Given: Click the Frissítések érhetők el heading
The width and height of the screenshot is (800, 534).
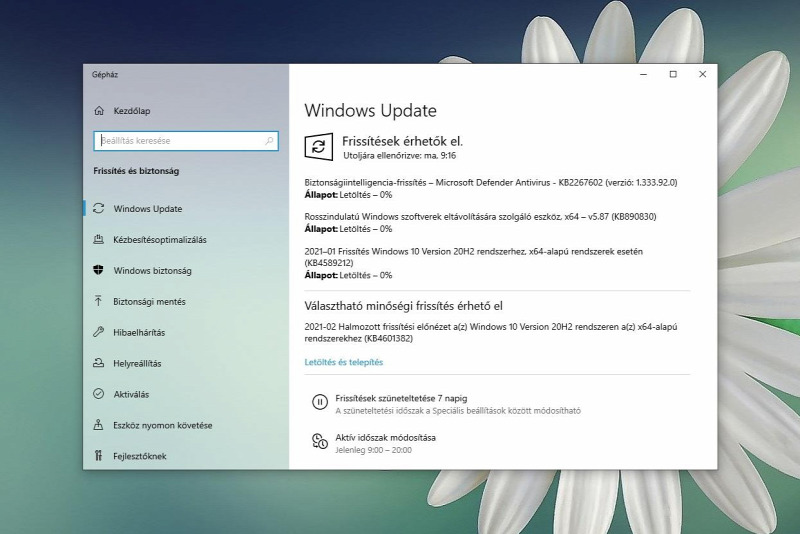Looking at the screenshot, I should (402, 141).
